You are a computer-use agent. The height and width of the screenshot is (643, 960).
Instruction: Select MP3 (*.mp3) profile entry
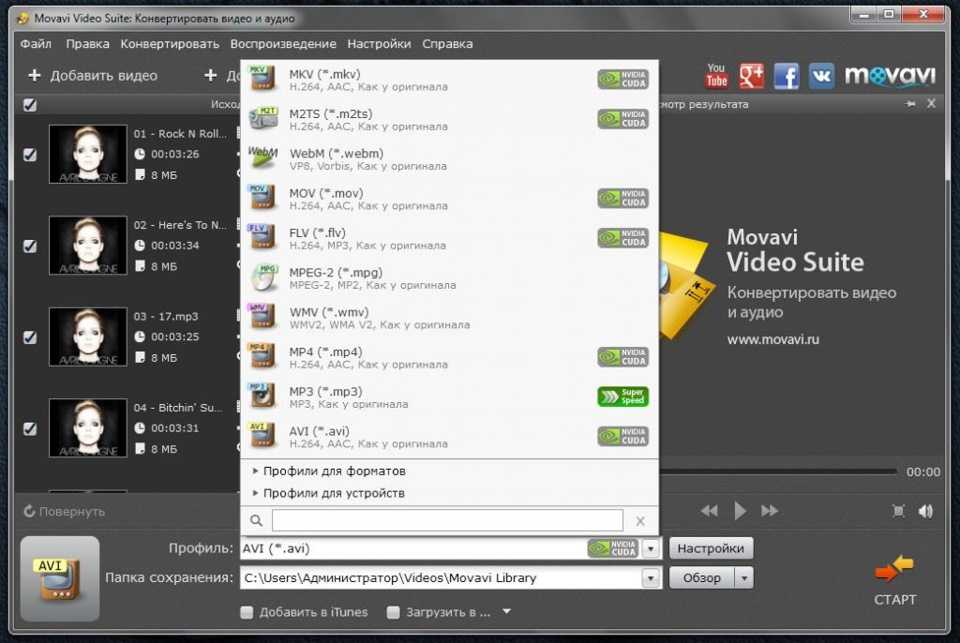[x=450, y=397]
